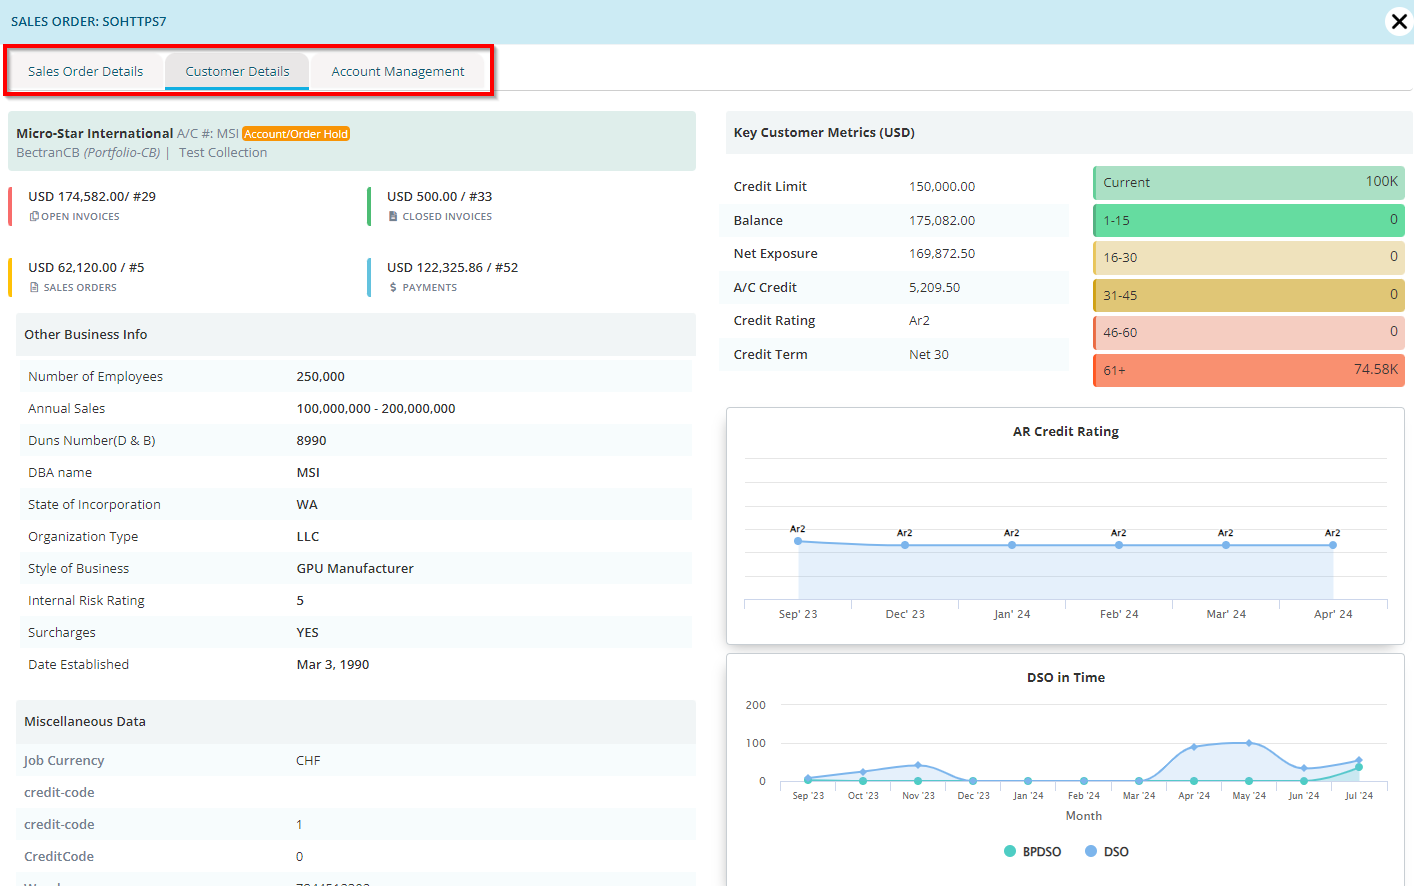Click the Annual Sales range value

tap(376, 408)
